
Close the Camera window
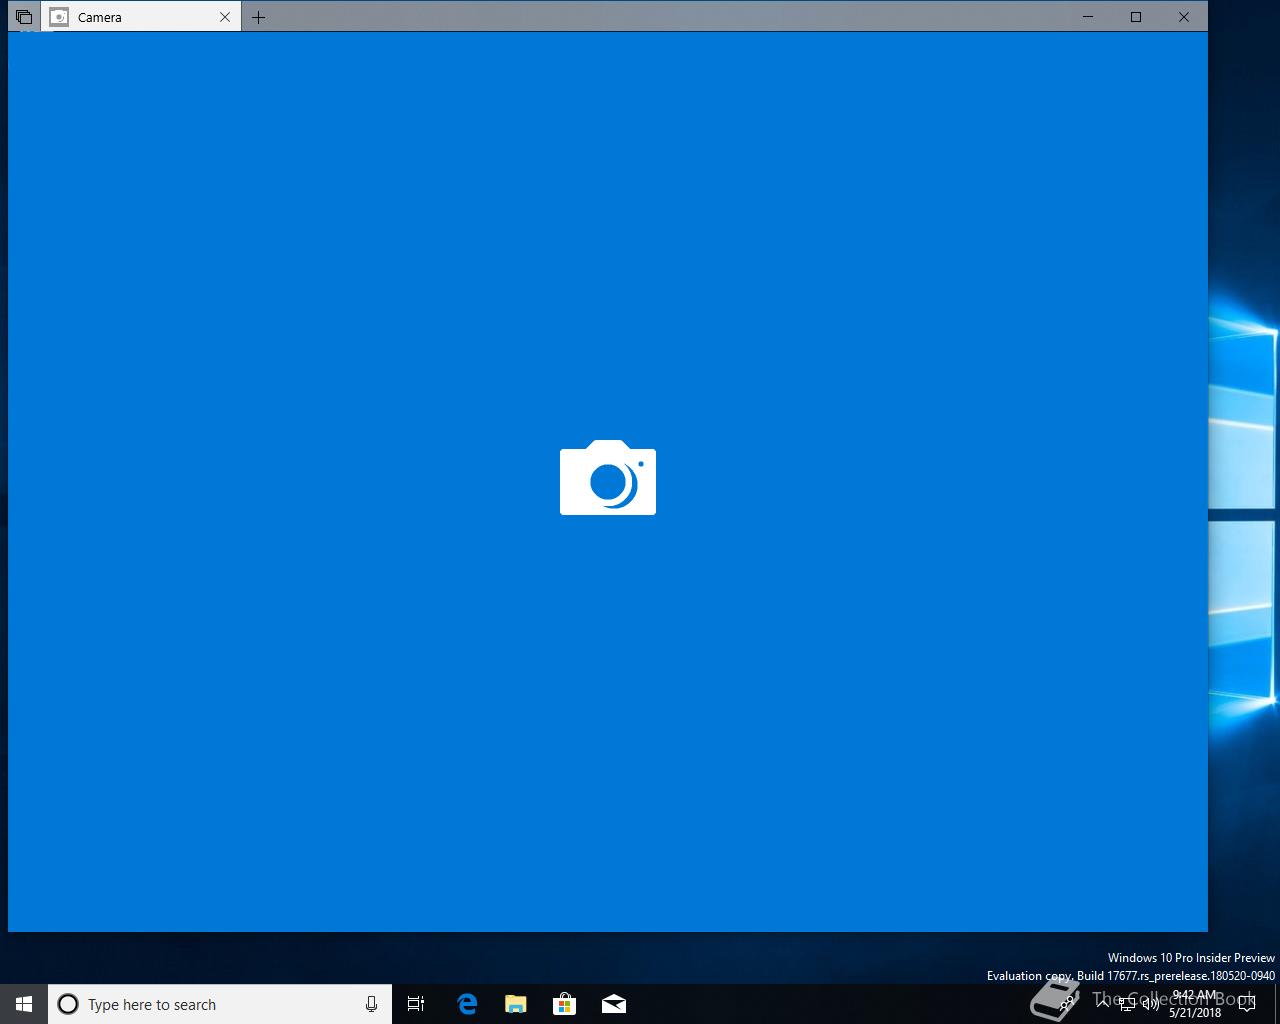[x=1184, y=16]
